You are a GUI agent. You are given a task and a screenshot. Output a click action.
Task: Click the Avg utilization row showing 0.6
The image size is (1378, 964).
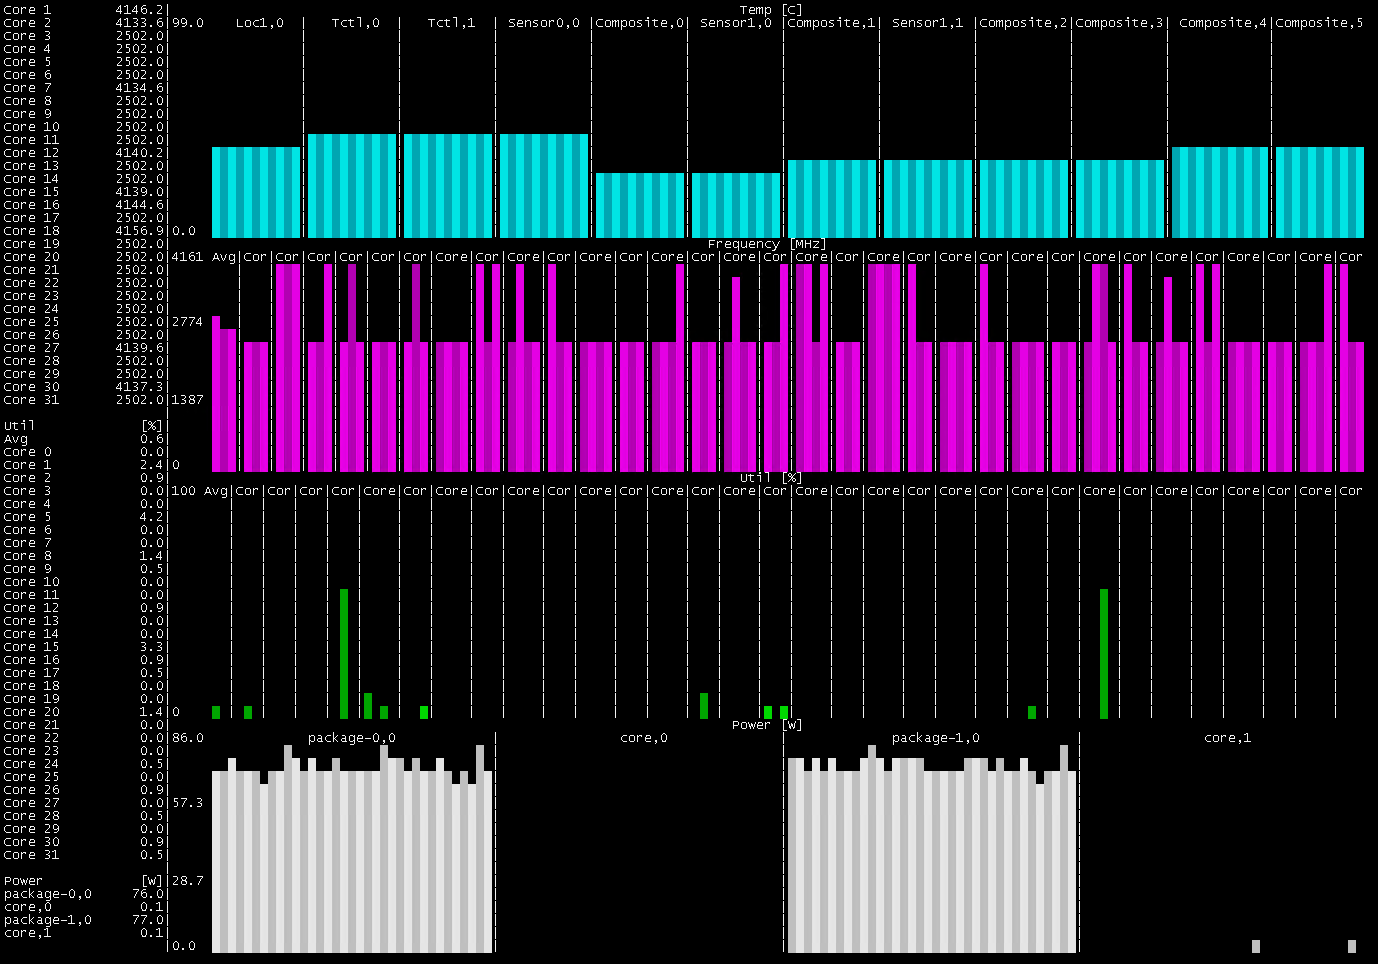click(152, 439)
